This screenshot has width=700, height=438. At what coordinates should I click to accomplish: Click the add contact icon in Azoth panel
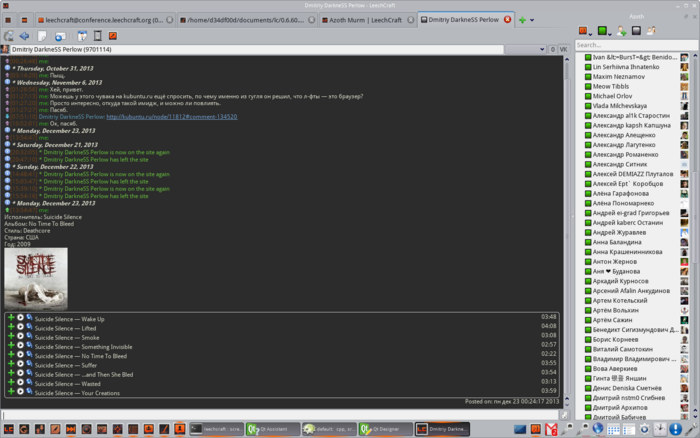(x=621, y=31)
